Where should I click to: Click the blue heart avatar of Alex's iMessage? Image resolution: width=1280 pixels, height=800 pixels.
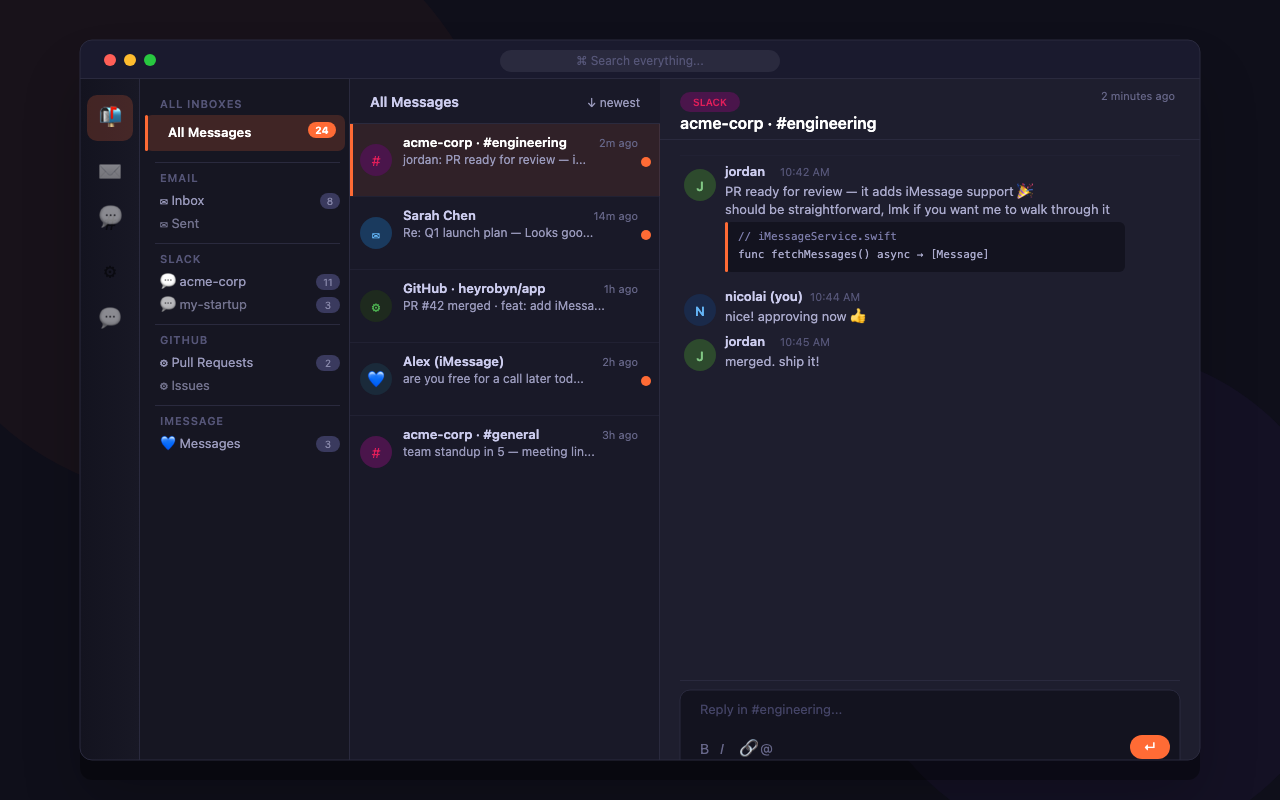(376, 379)
